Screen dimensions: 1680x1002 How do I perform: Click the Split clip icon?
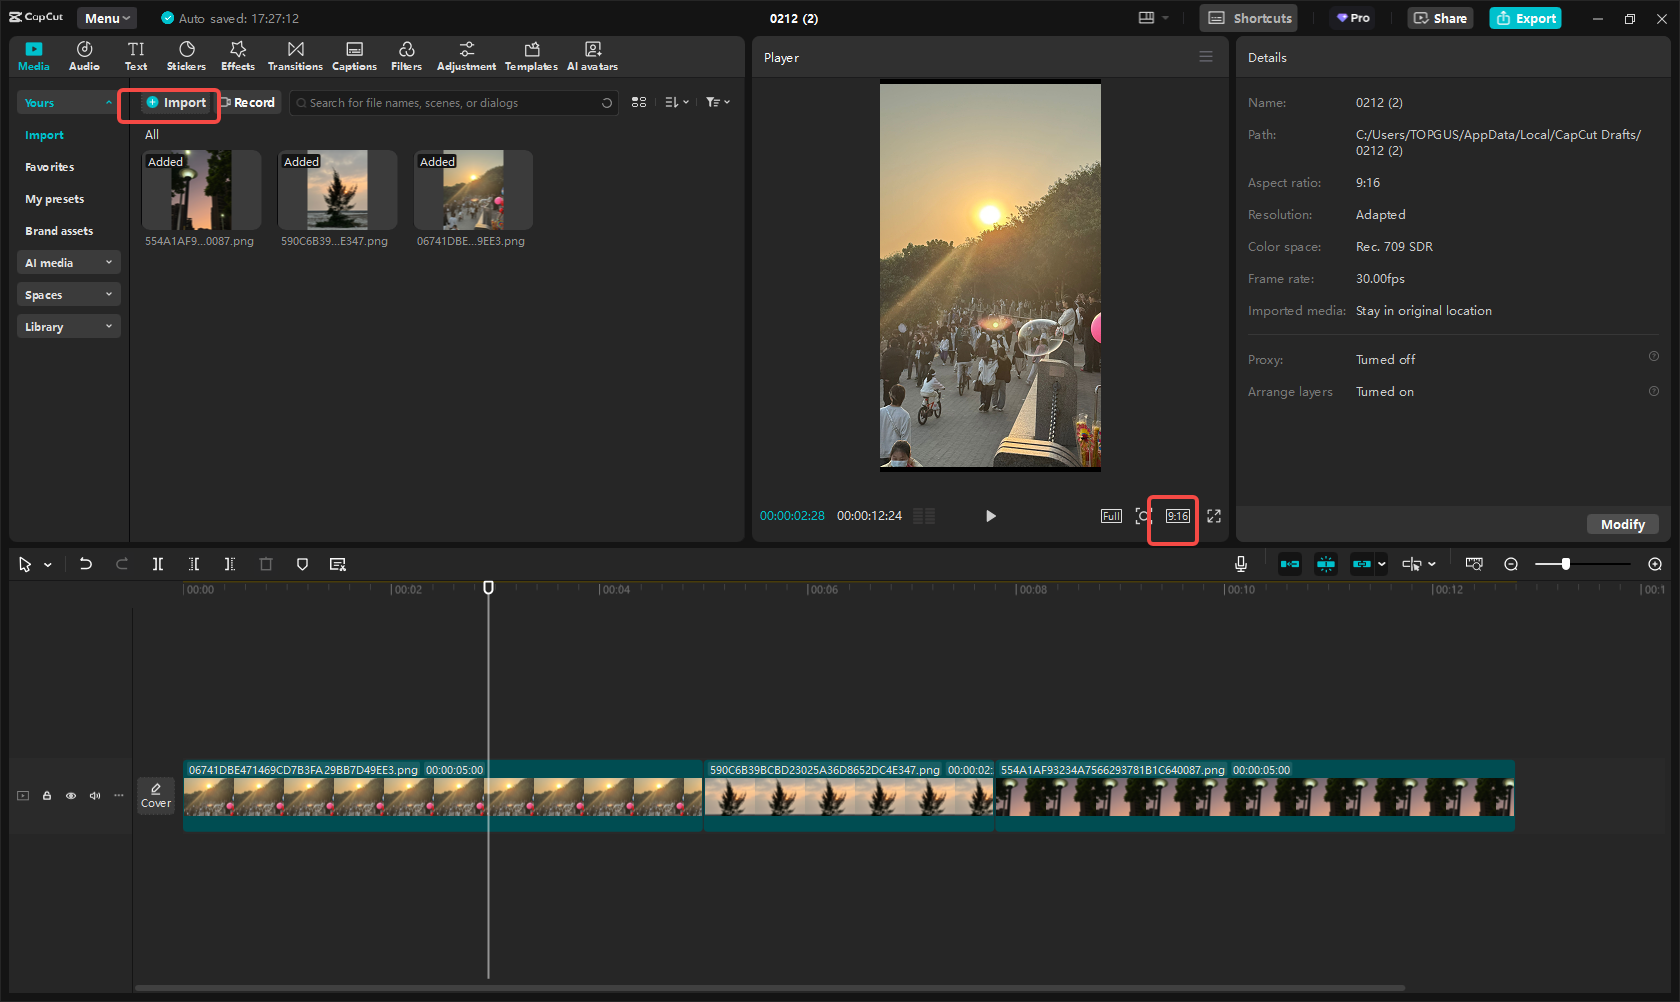tap(158, 564)
